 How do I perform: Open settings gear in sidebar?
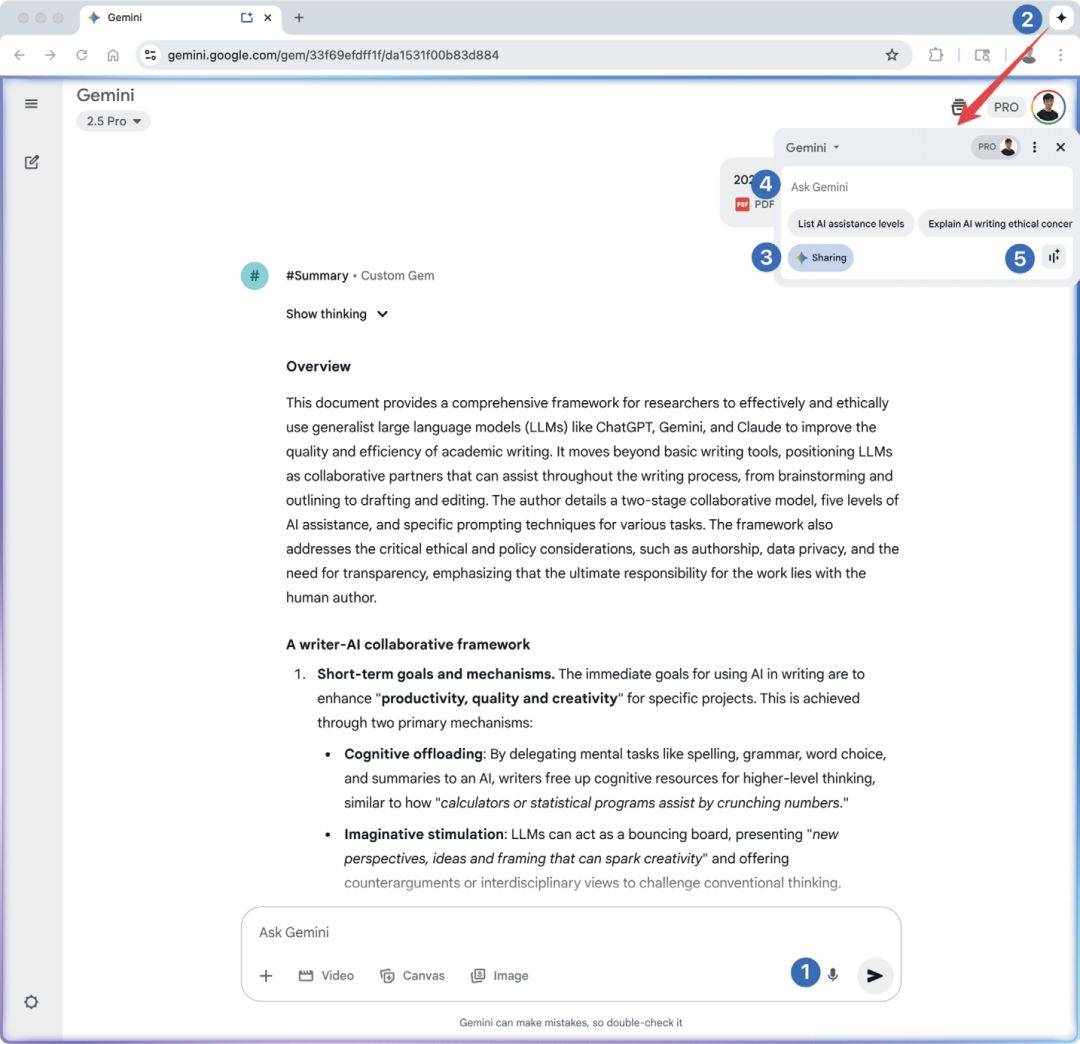[31, 1001]
